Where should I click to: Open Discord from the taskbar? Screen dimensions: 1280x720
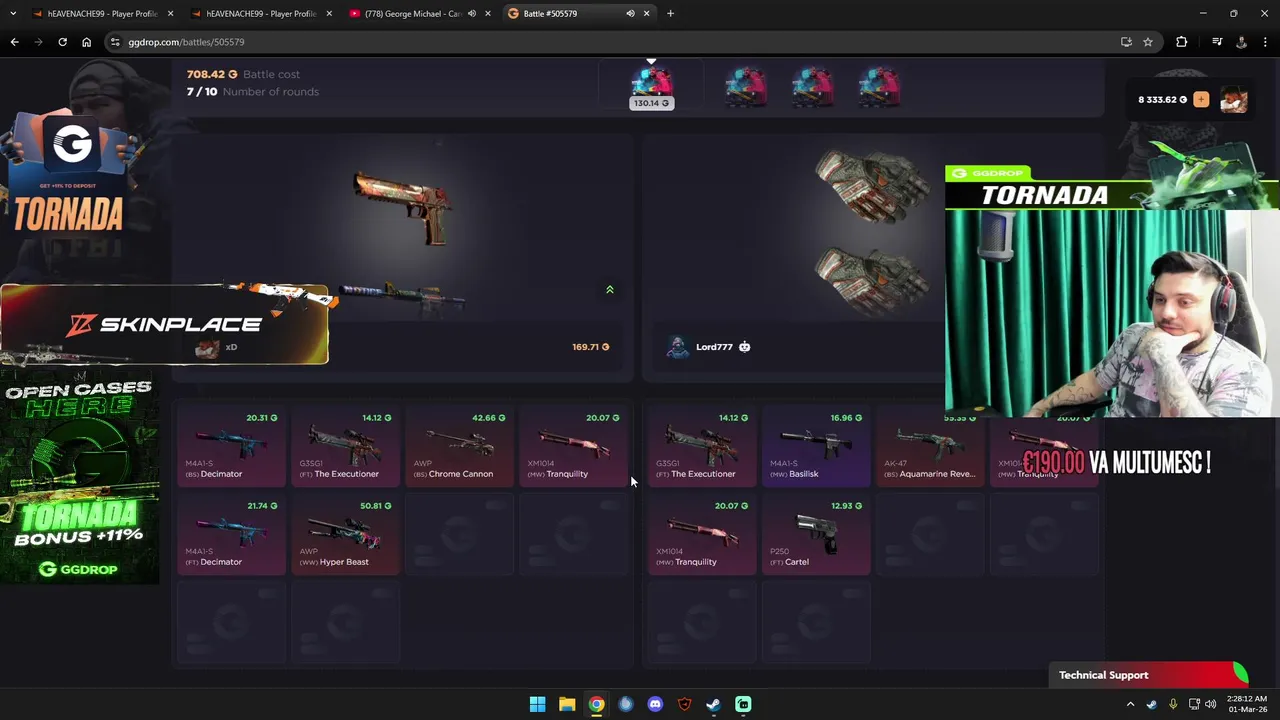[655, 704]
